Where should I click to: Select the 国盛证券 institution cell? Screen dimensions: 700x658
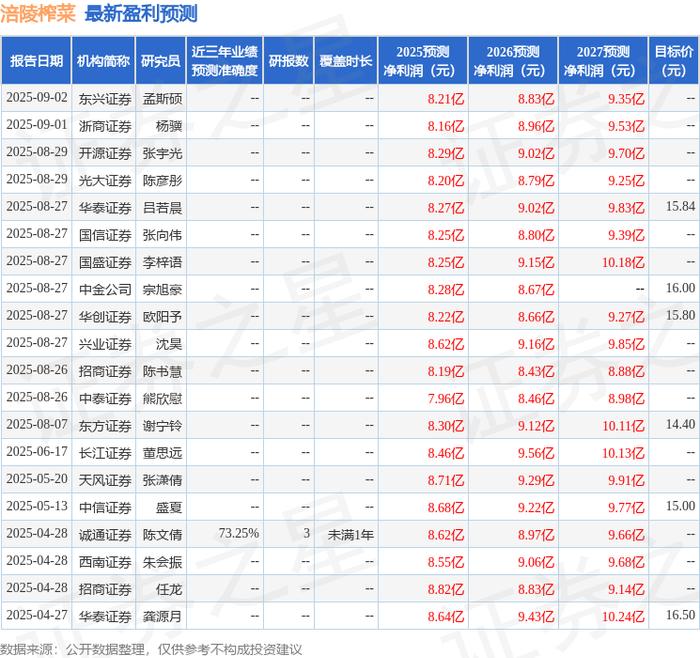coord(105,262)
